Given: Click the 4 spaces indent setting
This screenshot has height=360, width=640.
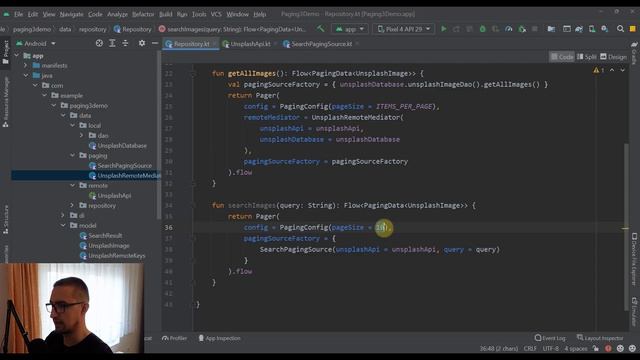Looking at the screenshot, I should 576,349.
